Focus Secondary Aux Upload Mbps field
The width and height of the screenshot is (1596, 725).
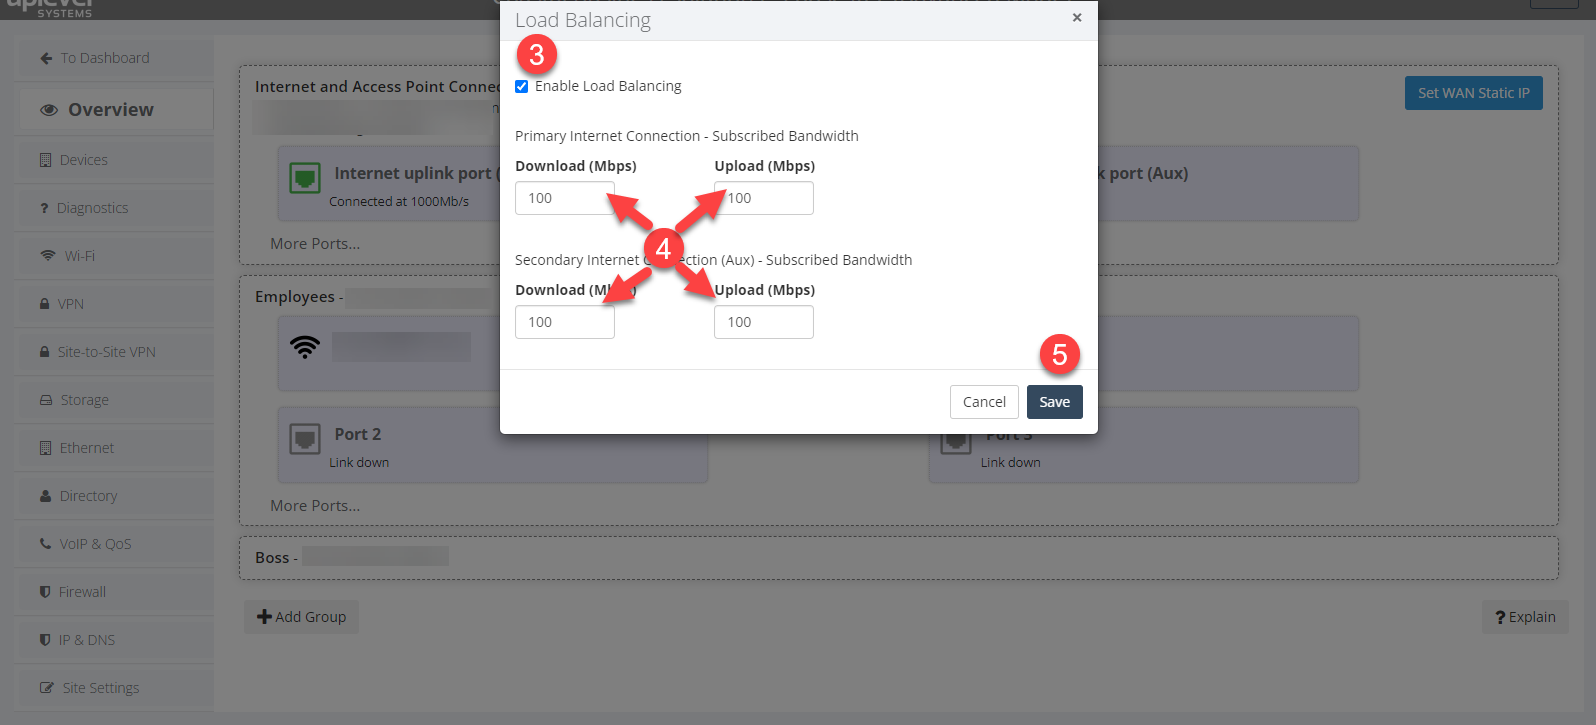pos(763,322)
